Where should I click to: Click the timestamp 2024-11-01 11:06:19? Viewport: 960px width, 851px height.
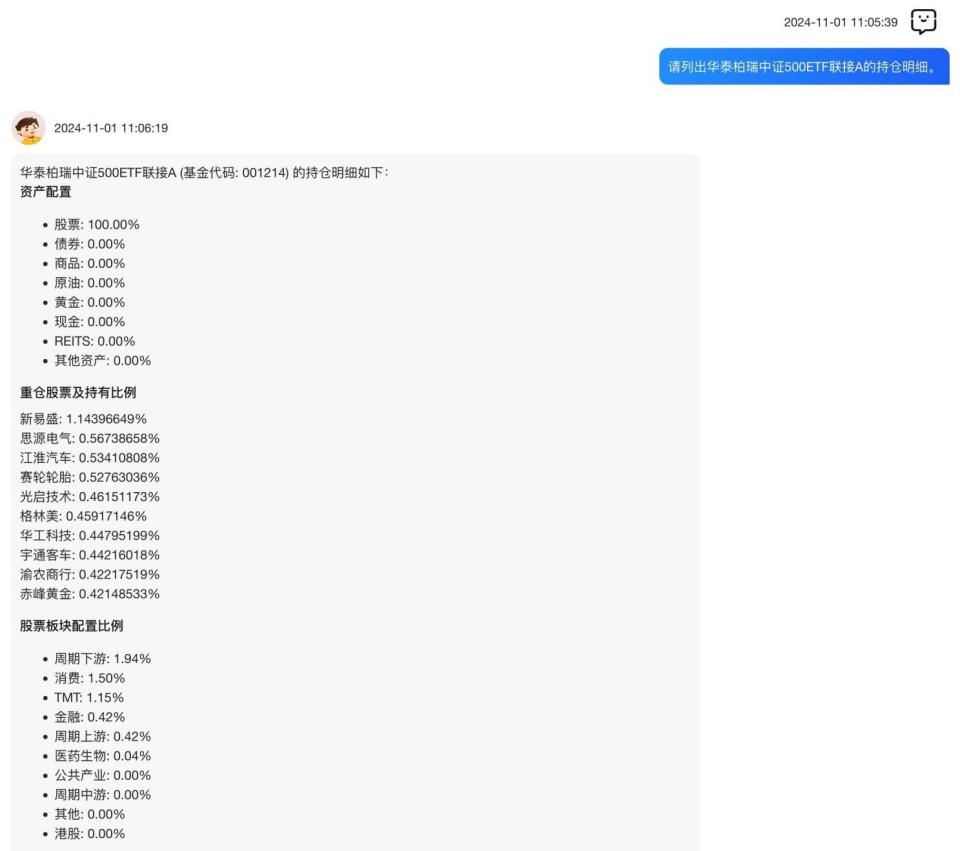coord(111,128)
